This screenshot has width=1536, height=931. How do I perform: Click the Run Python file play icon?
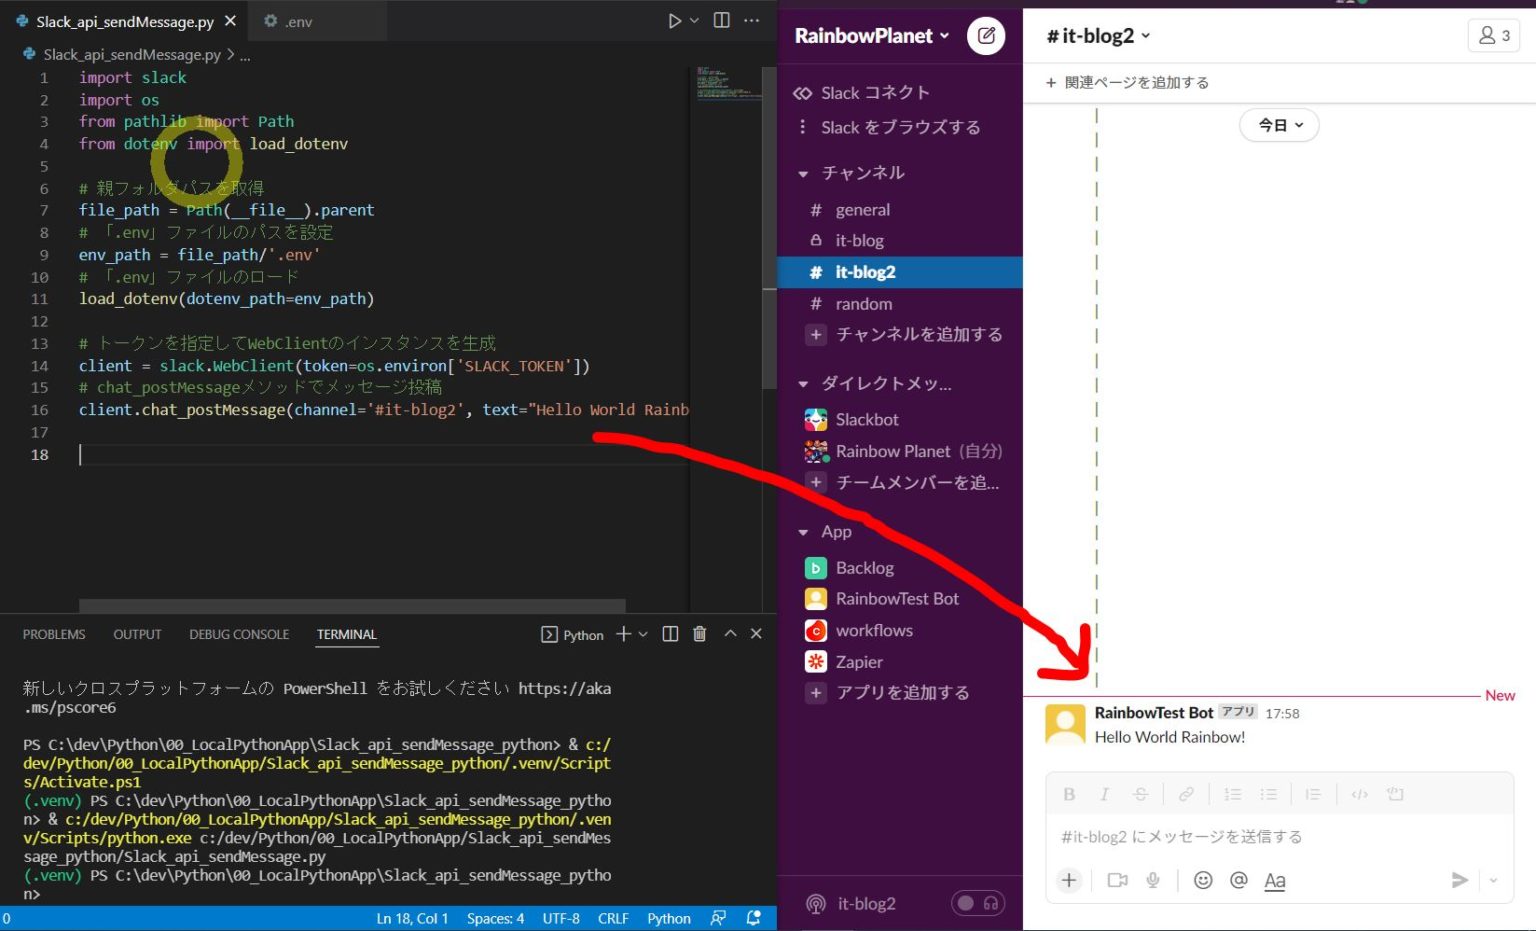pyautogui.click(x=675, y=21)
